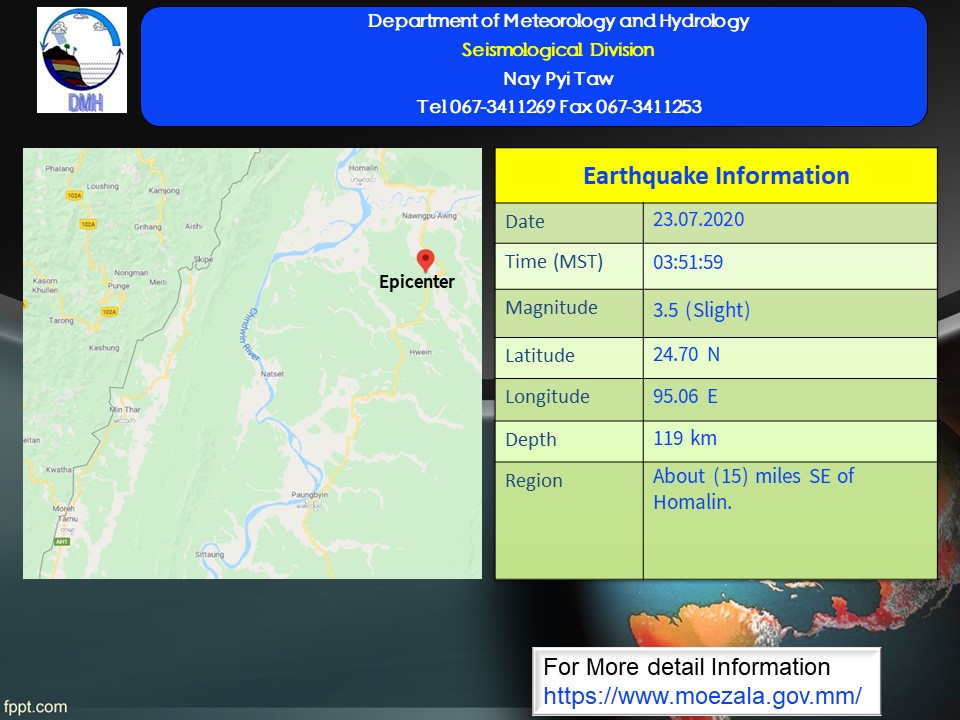
Task: Open the moezala.gov.mm website link
Action: pyautogui.click(x=702, y=695)
